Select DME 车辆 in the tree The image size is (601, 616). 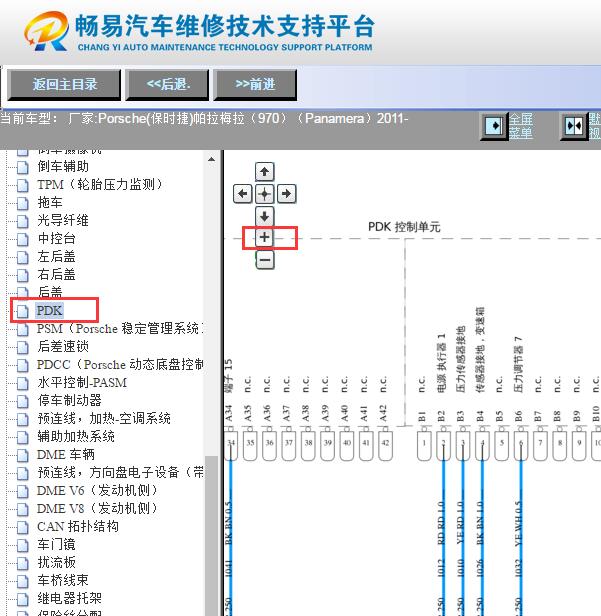pyautogui.click(x=66, y=455)
